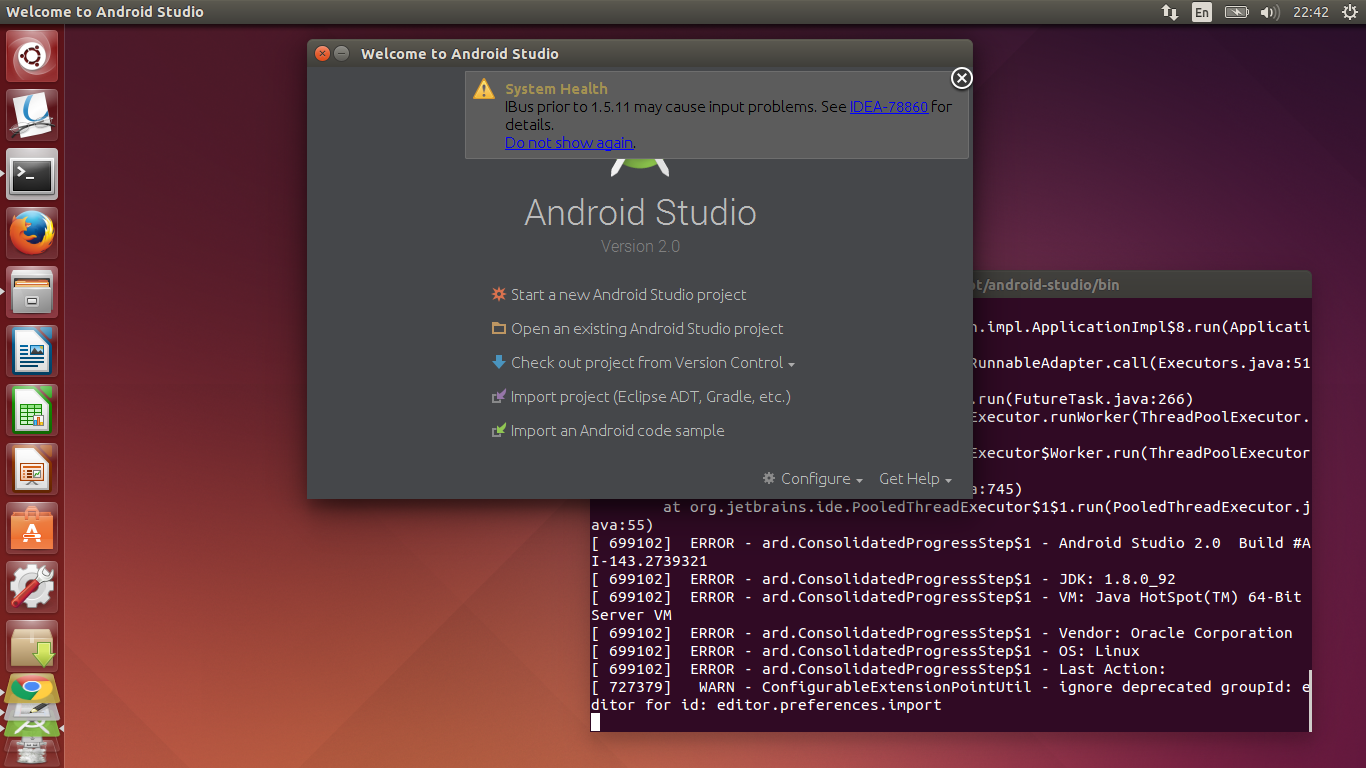Launch LibreOffice Calc spreadsheet icon
1366x768 pixels.
coord(33,410)
